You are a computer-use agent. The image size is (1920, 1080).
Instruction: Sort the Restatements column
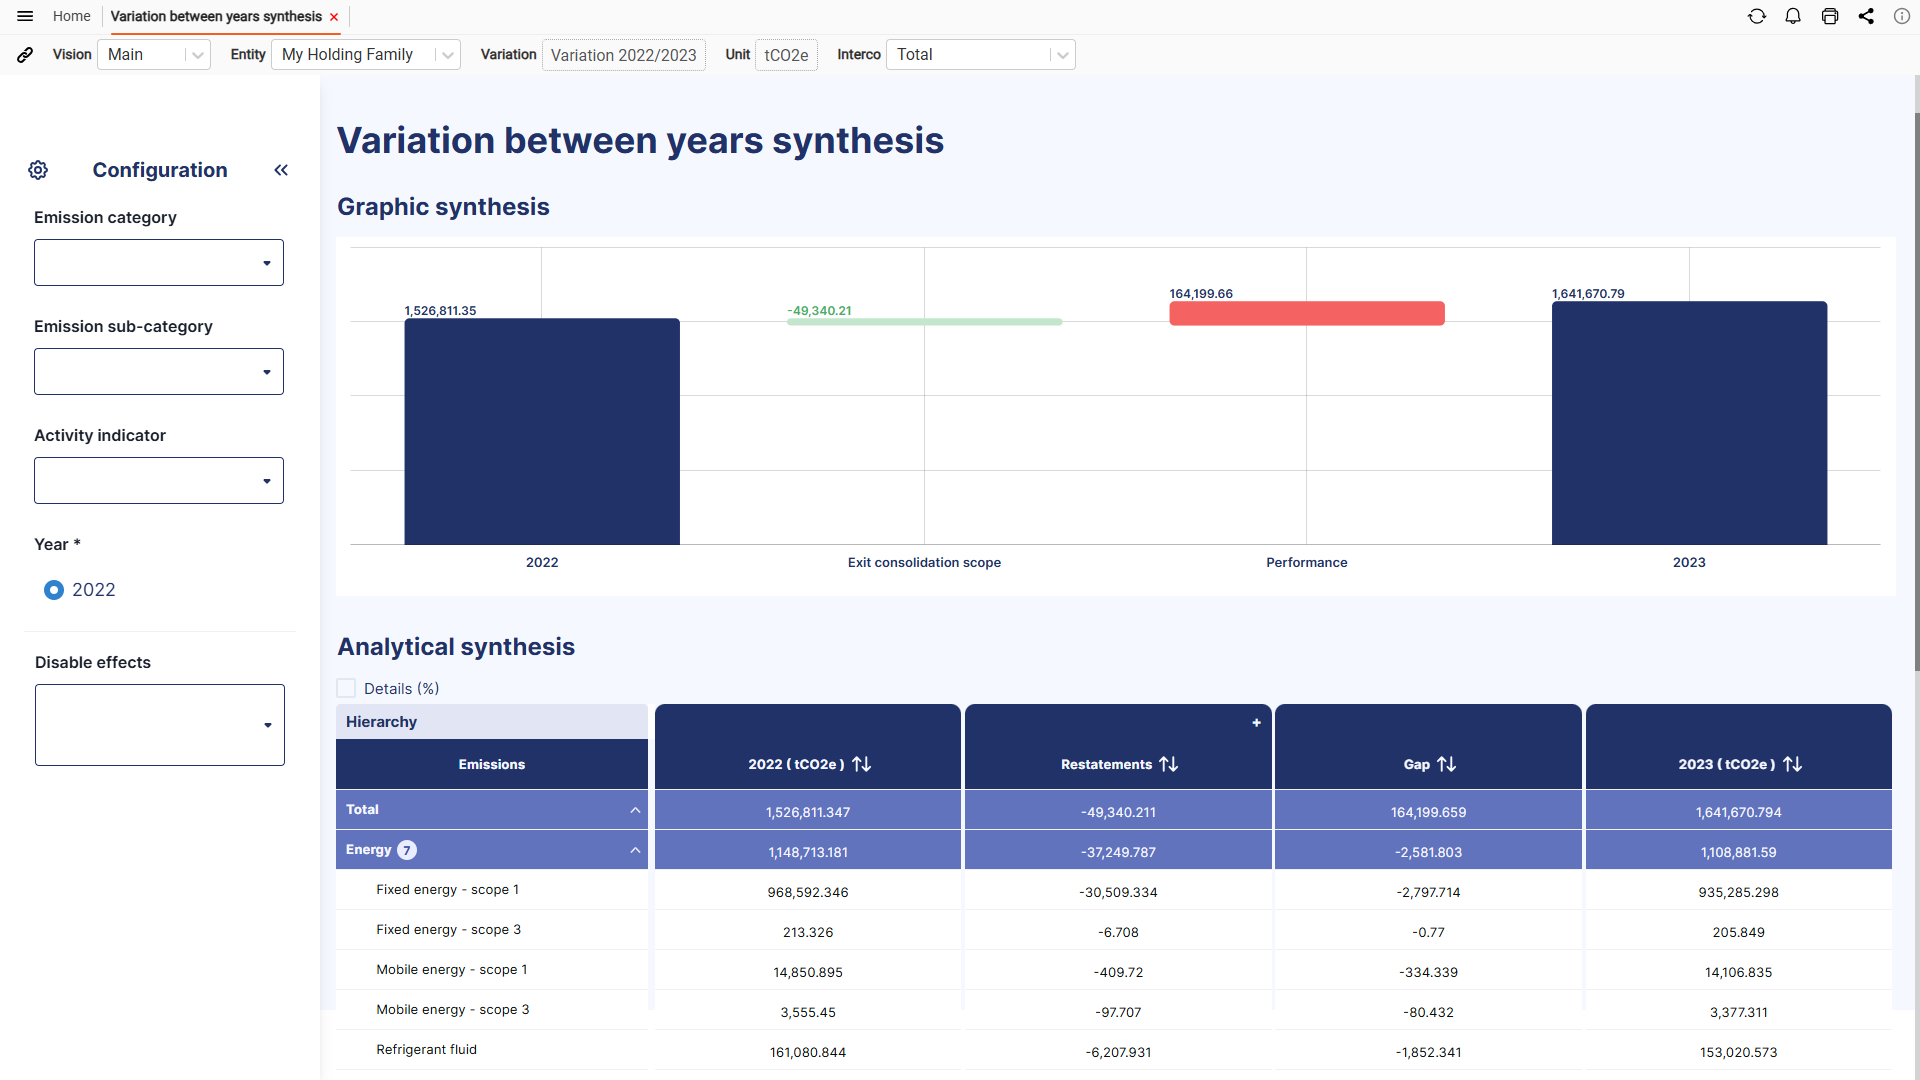point(1168,764)
